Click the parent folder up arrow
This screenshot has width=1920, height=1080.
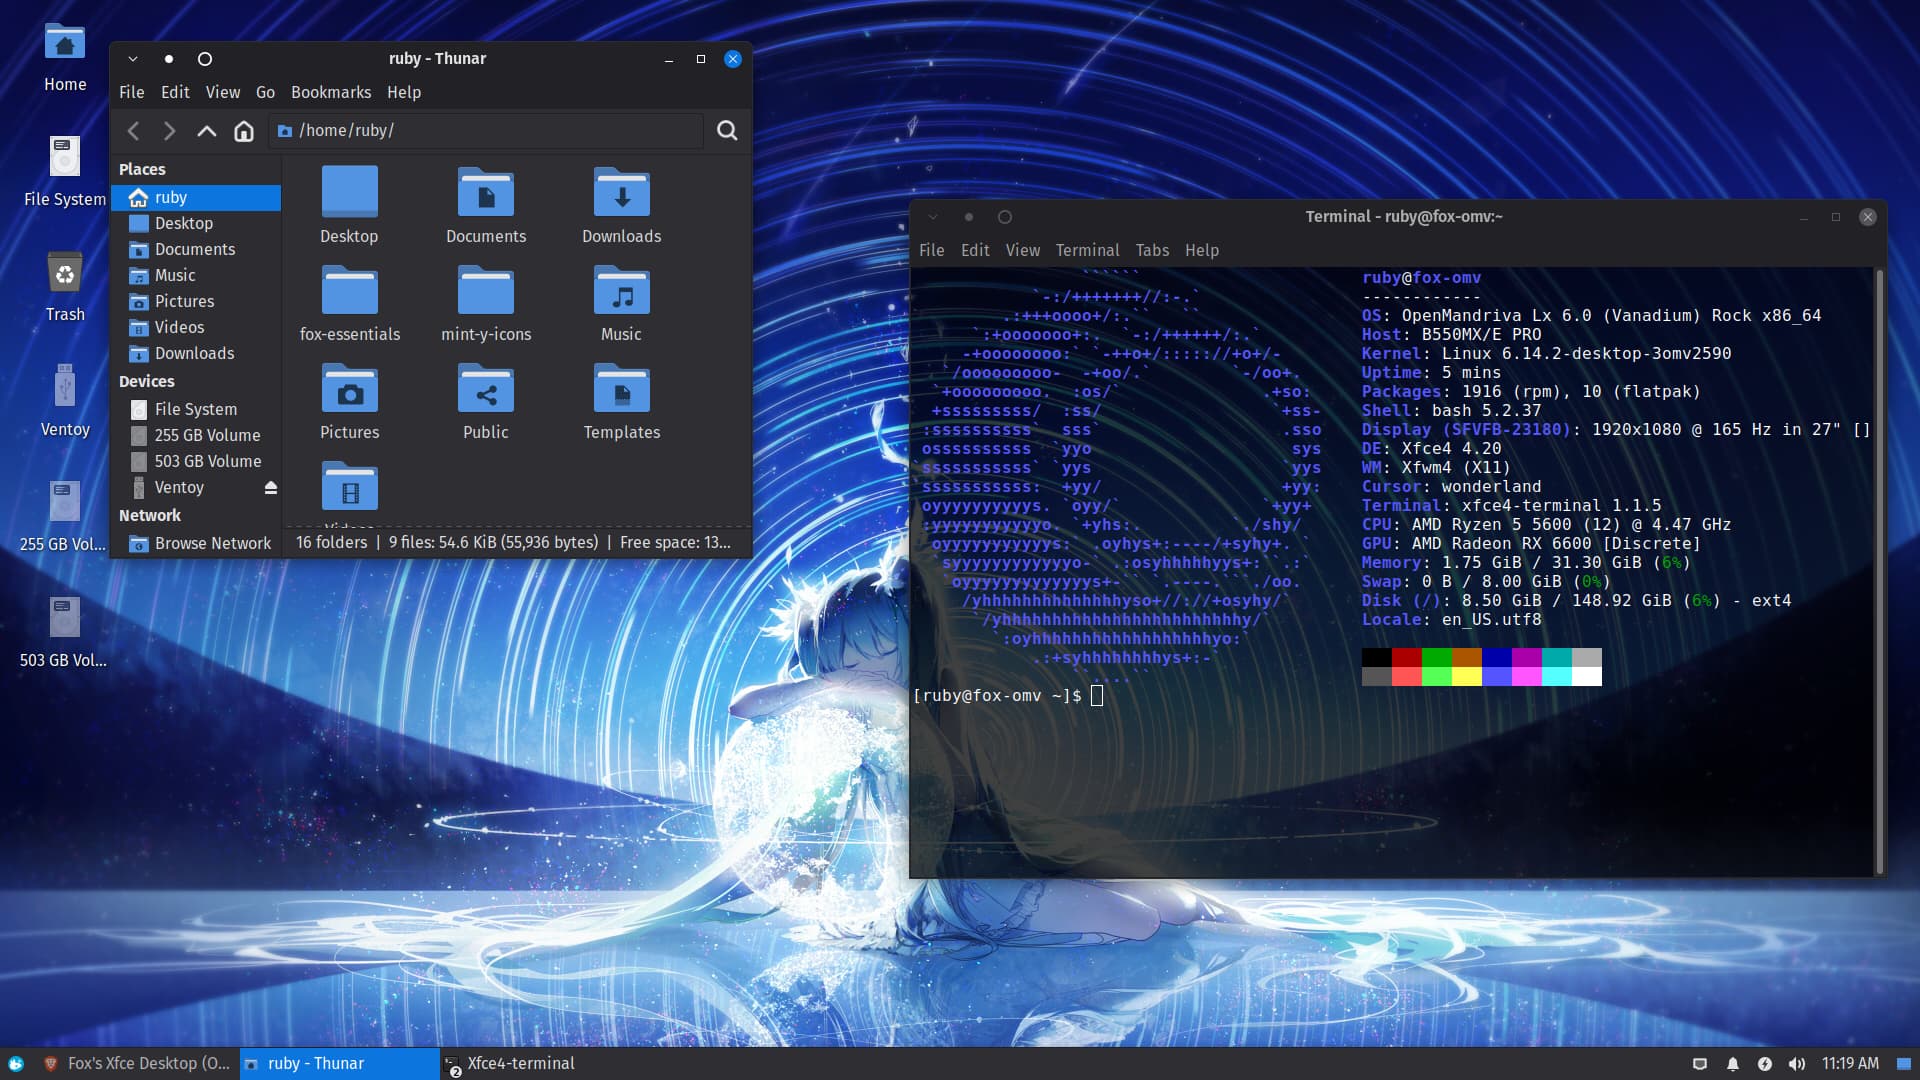point(206,131)
